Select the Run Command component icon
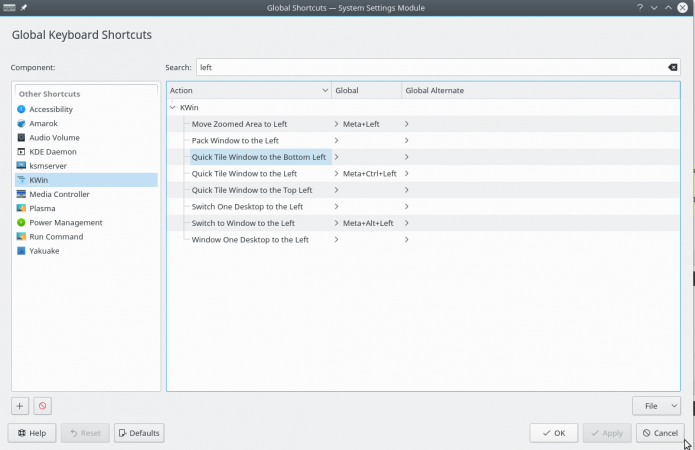 click(x=21, y=237)
